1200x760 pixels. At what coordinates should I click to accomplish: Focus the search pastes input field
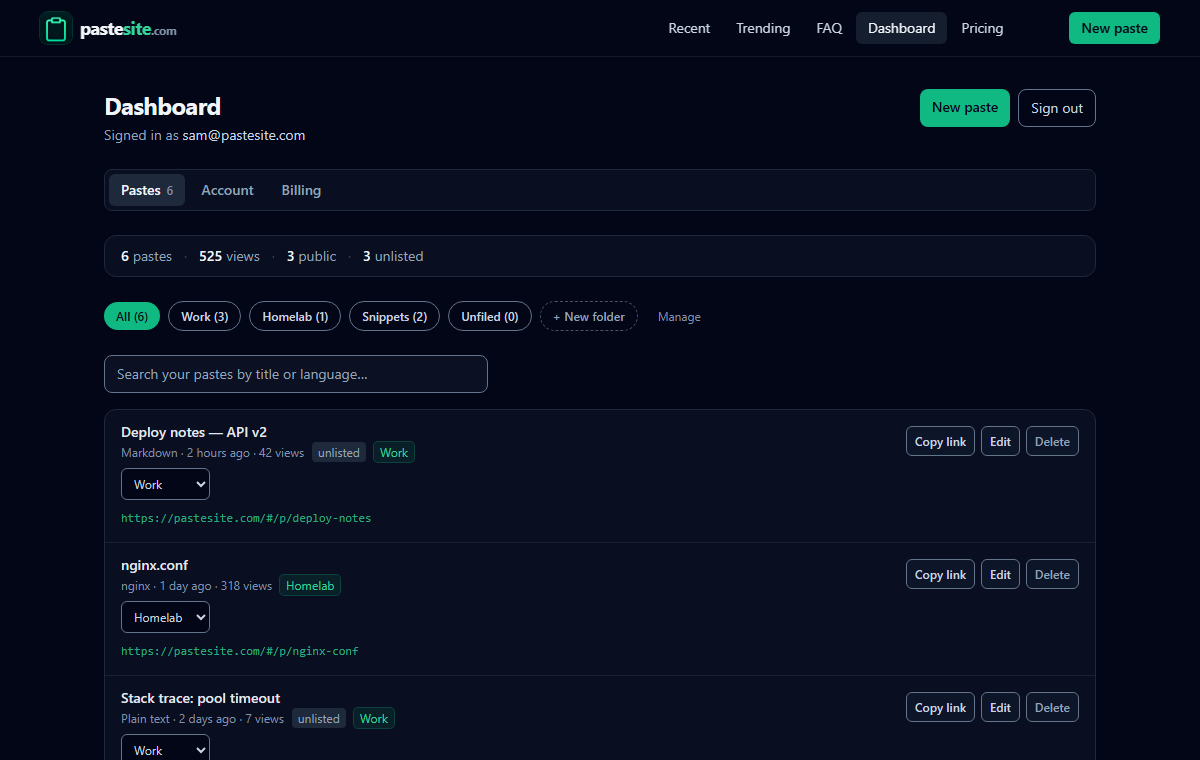(296, 374)
